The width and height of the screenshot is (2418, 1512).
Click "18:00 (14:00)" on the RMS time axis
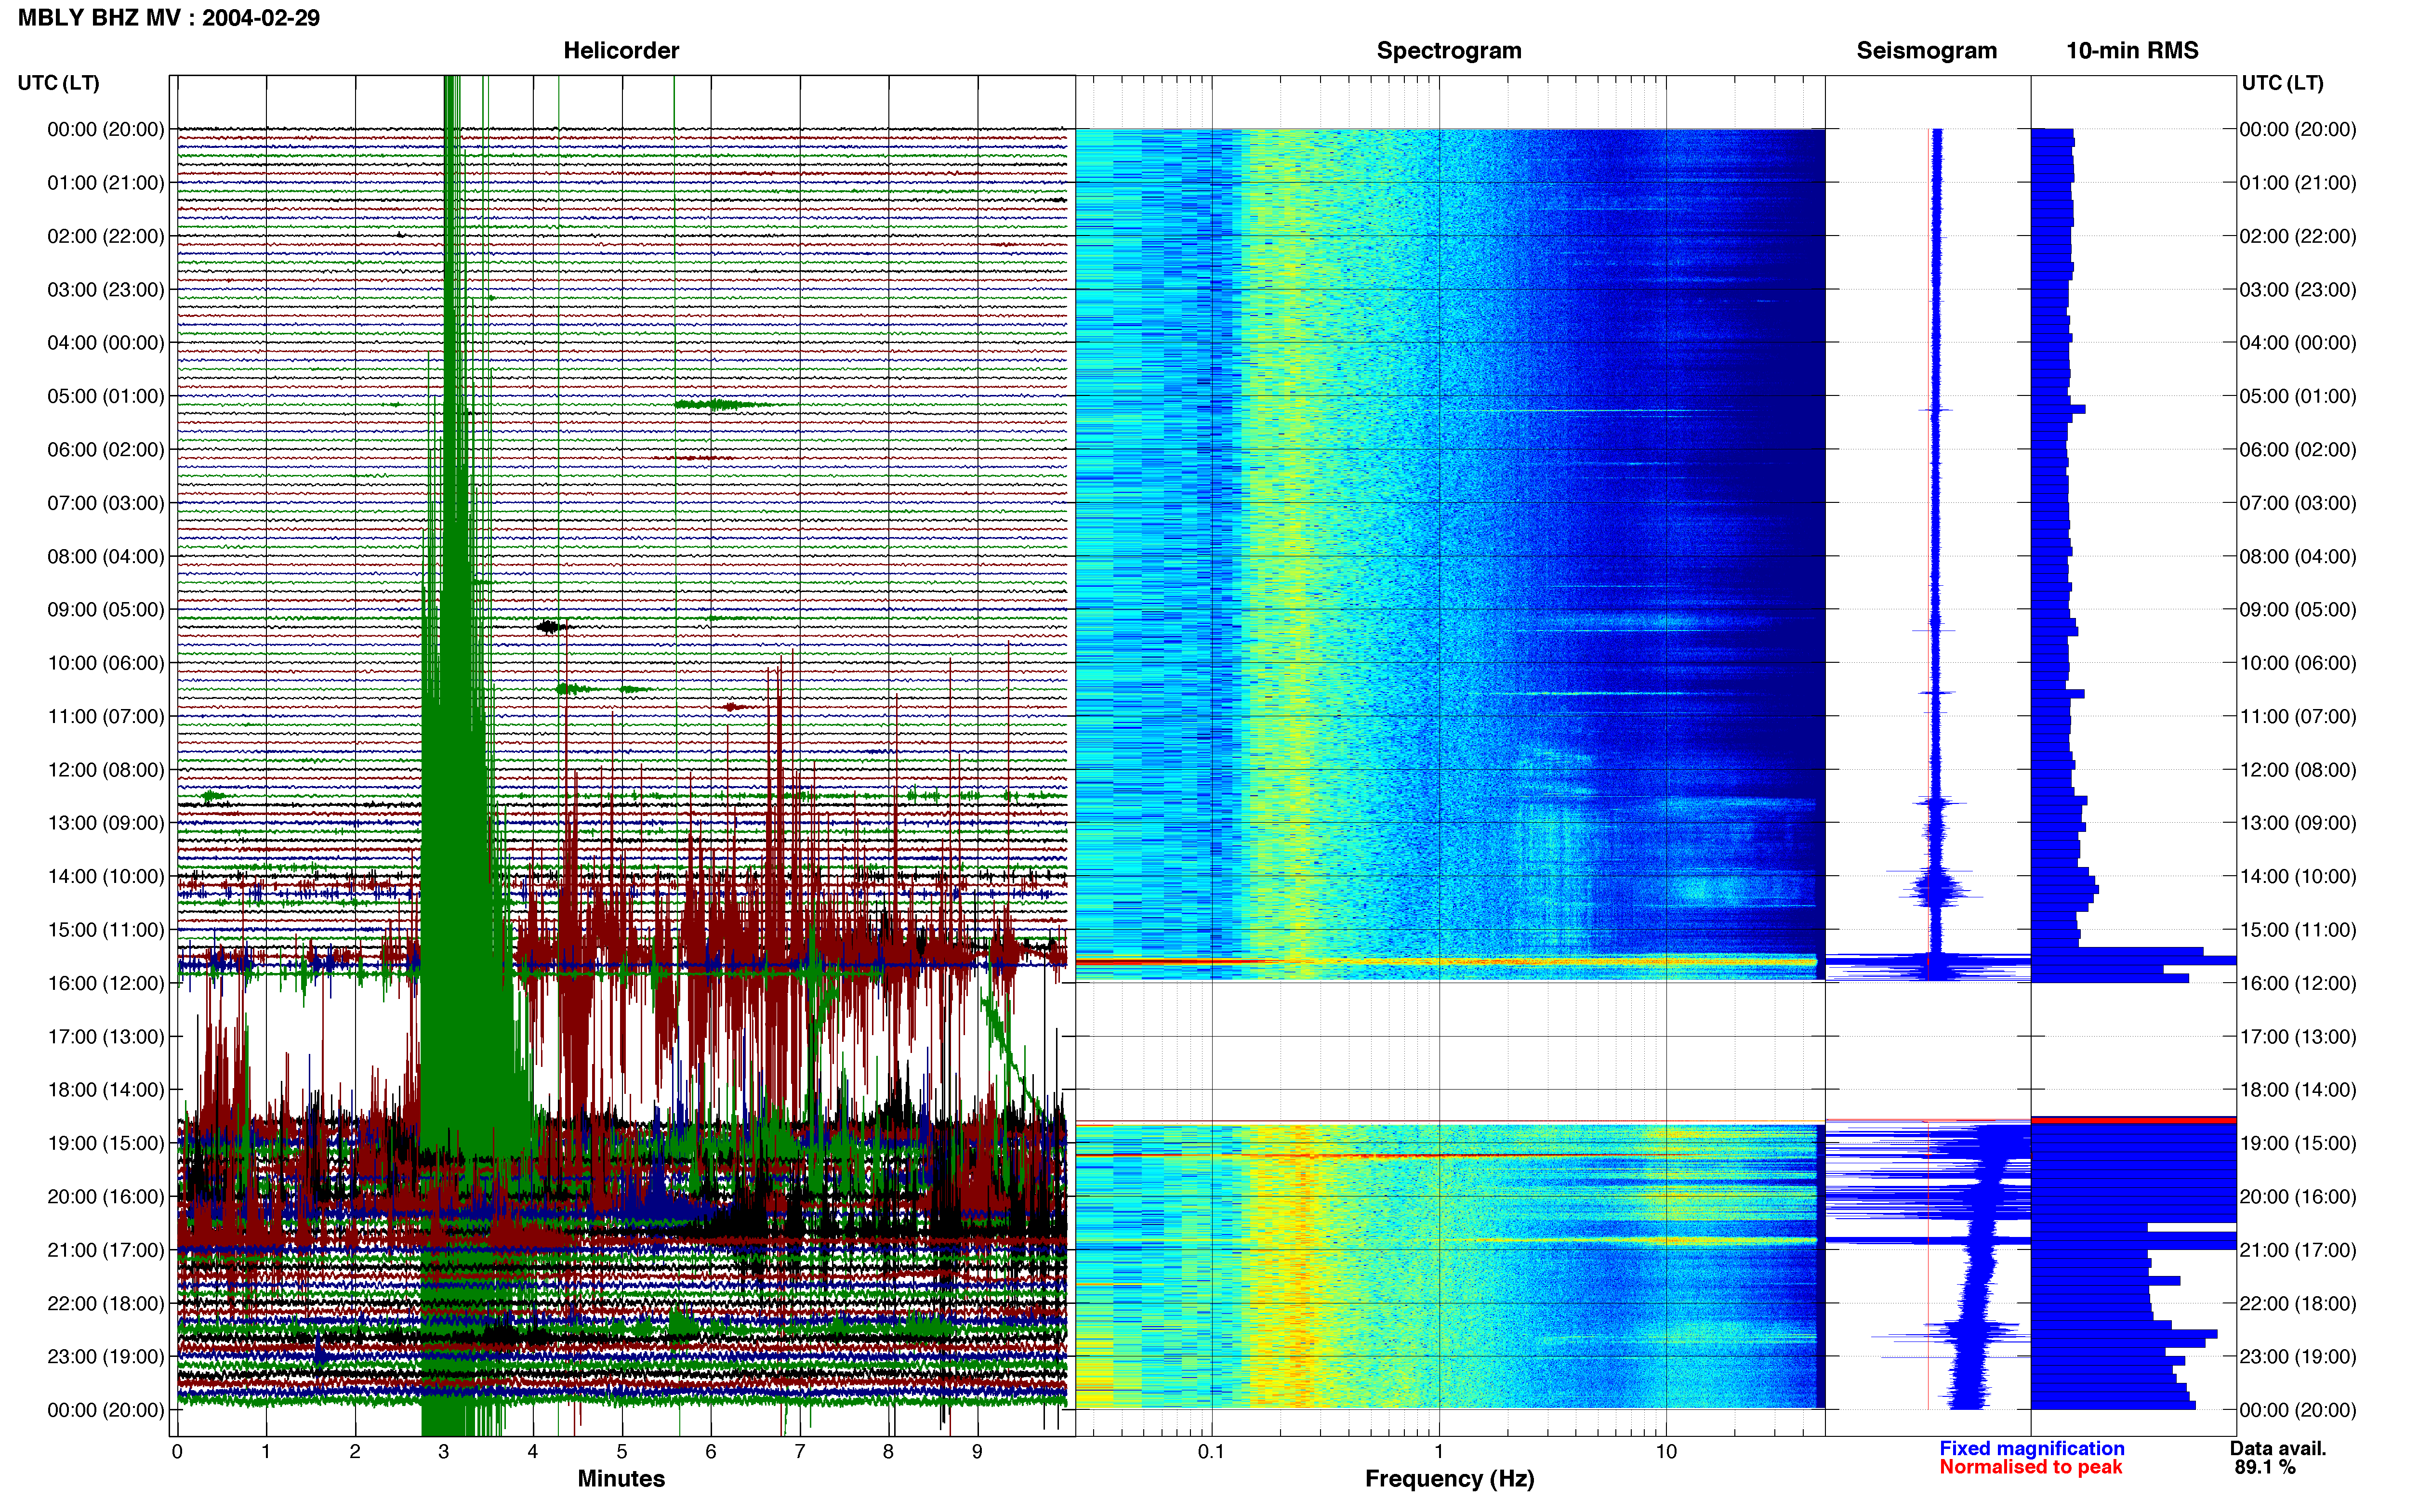2298,1090
